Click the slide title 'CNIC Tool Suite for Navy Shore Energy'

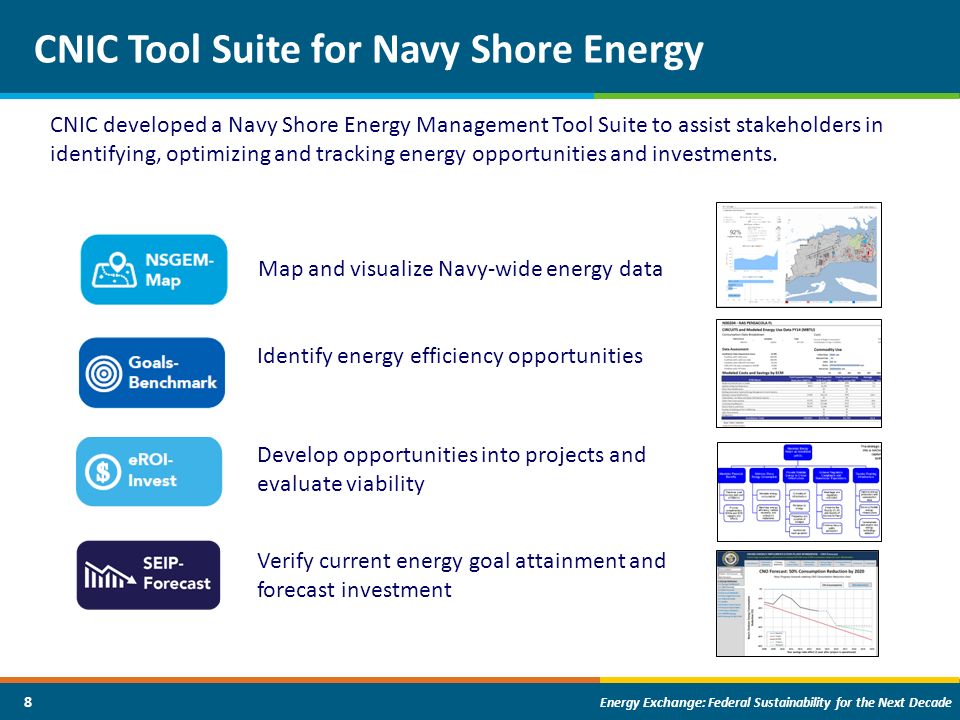369,49
